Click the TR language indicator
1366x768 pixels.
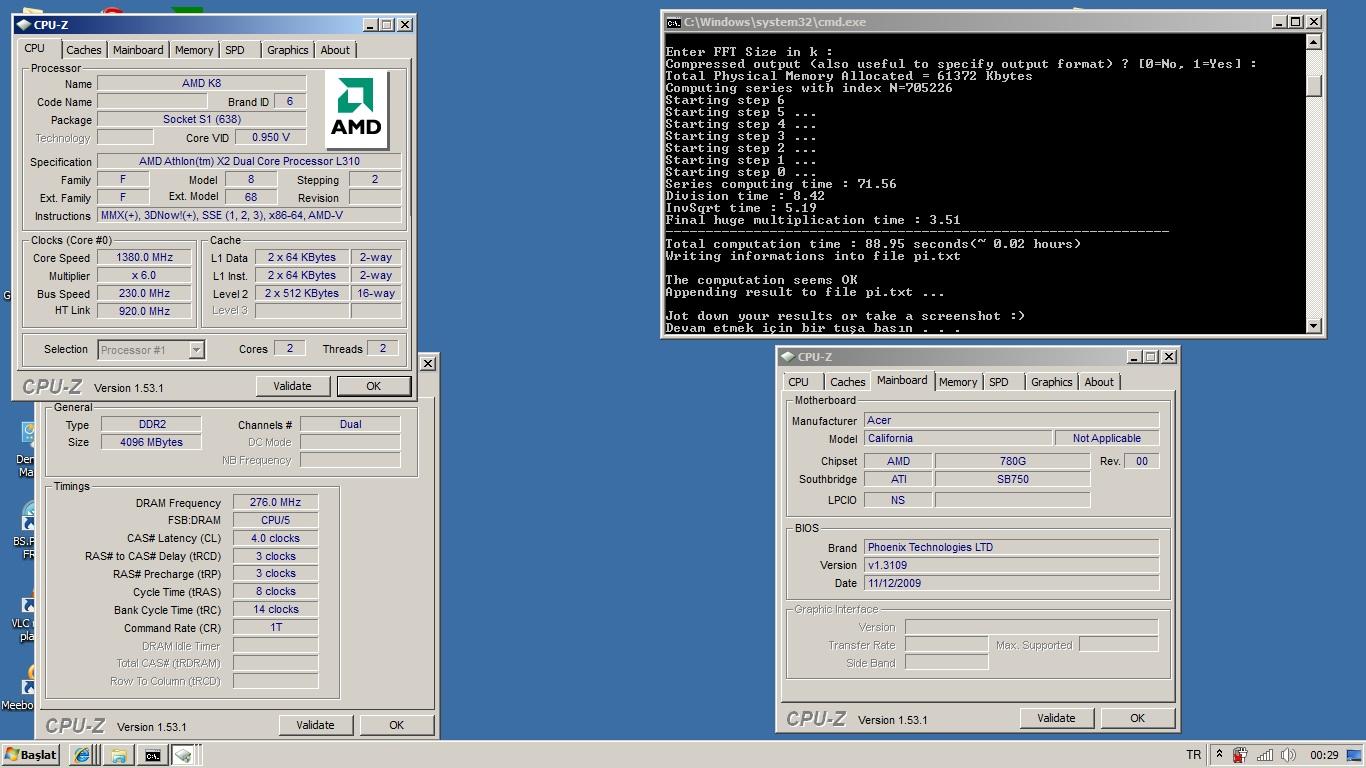[1193, 755]
